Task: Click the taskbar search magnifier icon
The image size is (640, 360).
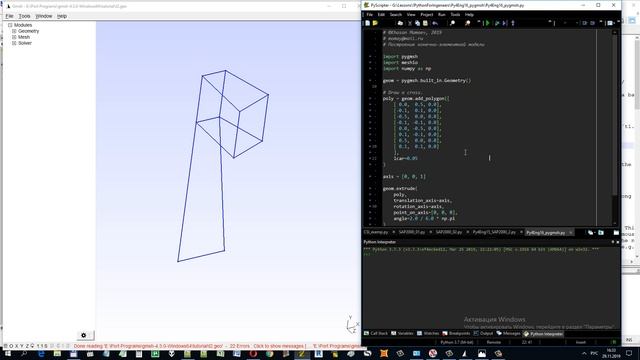Action: point(24,353)
